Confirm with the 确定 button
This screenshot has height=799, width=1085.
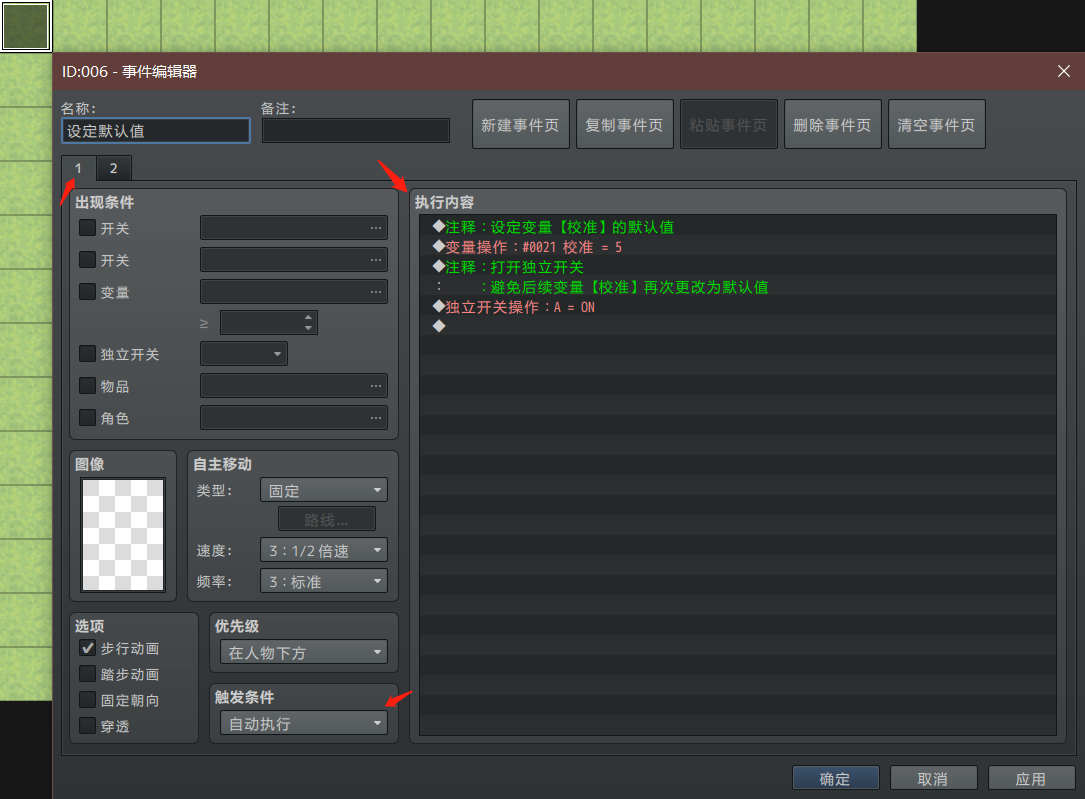[835, 778]
